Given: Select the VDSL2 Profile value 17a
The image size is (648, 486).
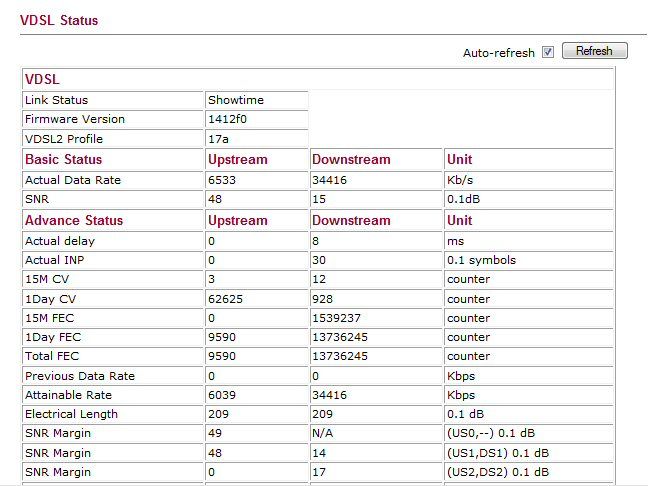Looking at the screenshot, I should pyautogui.click(x=218, y=139).
